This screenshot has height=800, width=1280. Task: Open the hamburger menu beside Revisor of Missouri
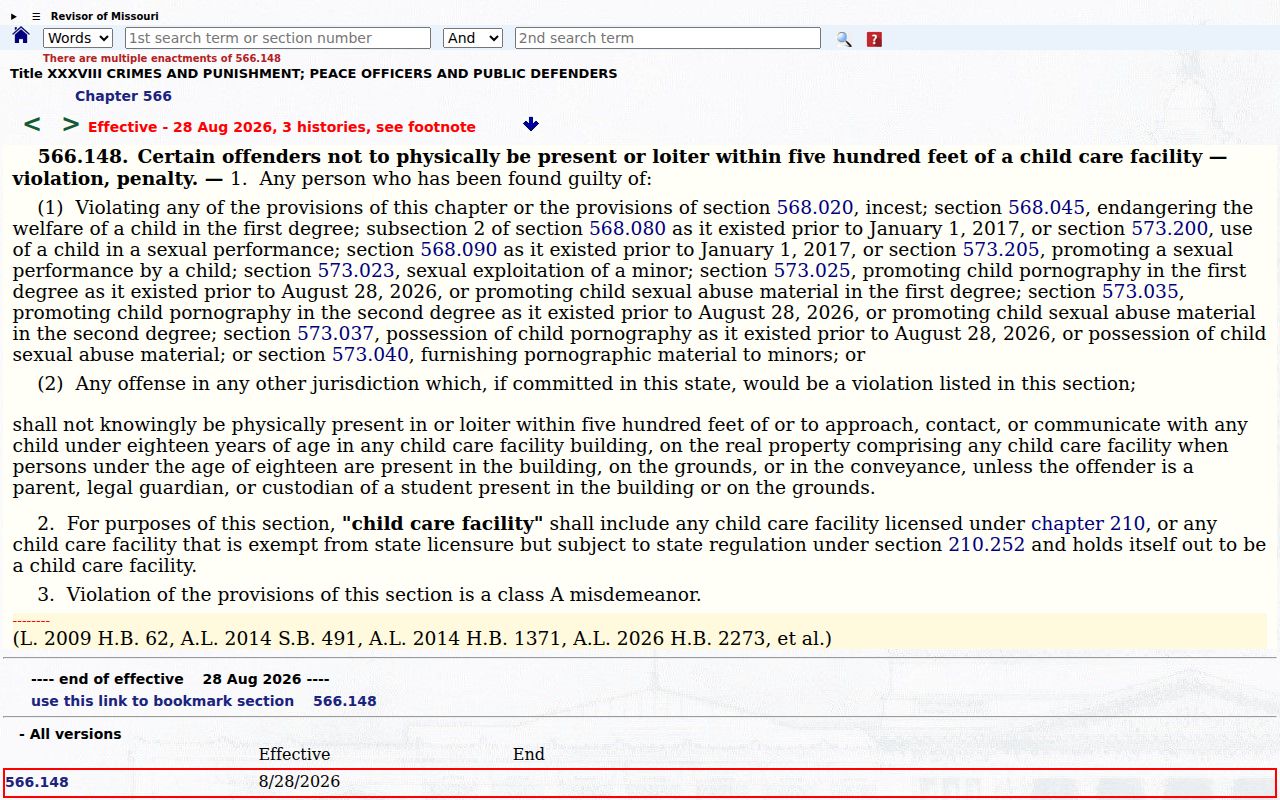click(x=36, y=16)
